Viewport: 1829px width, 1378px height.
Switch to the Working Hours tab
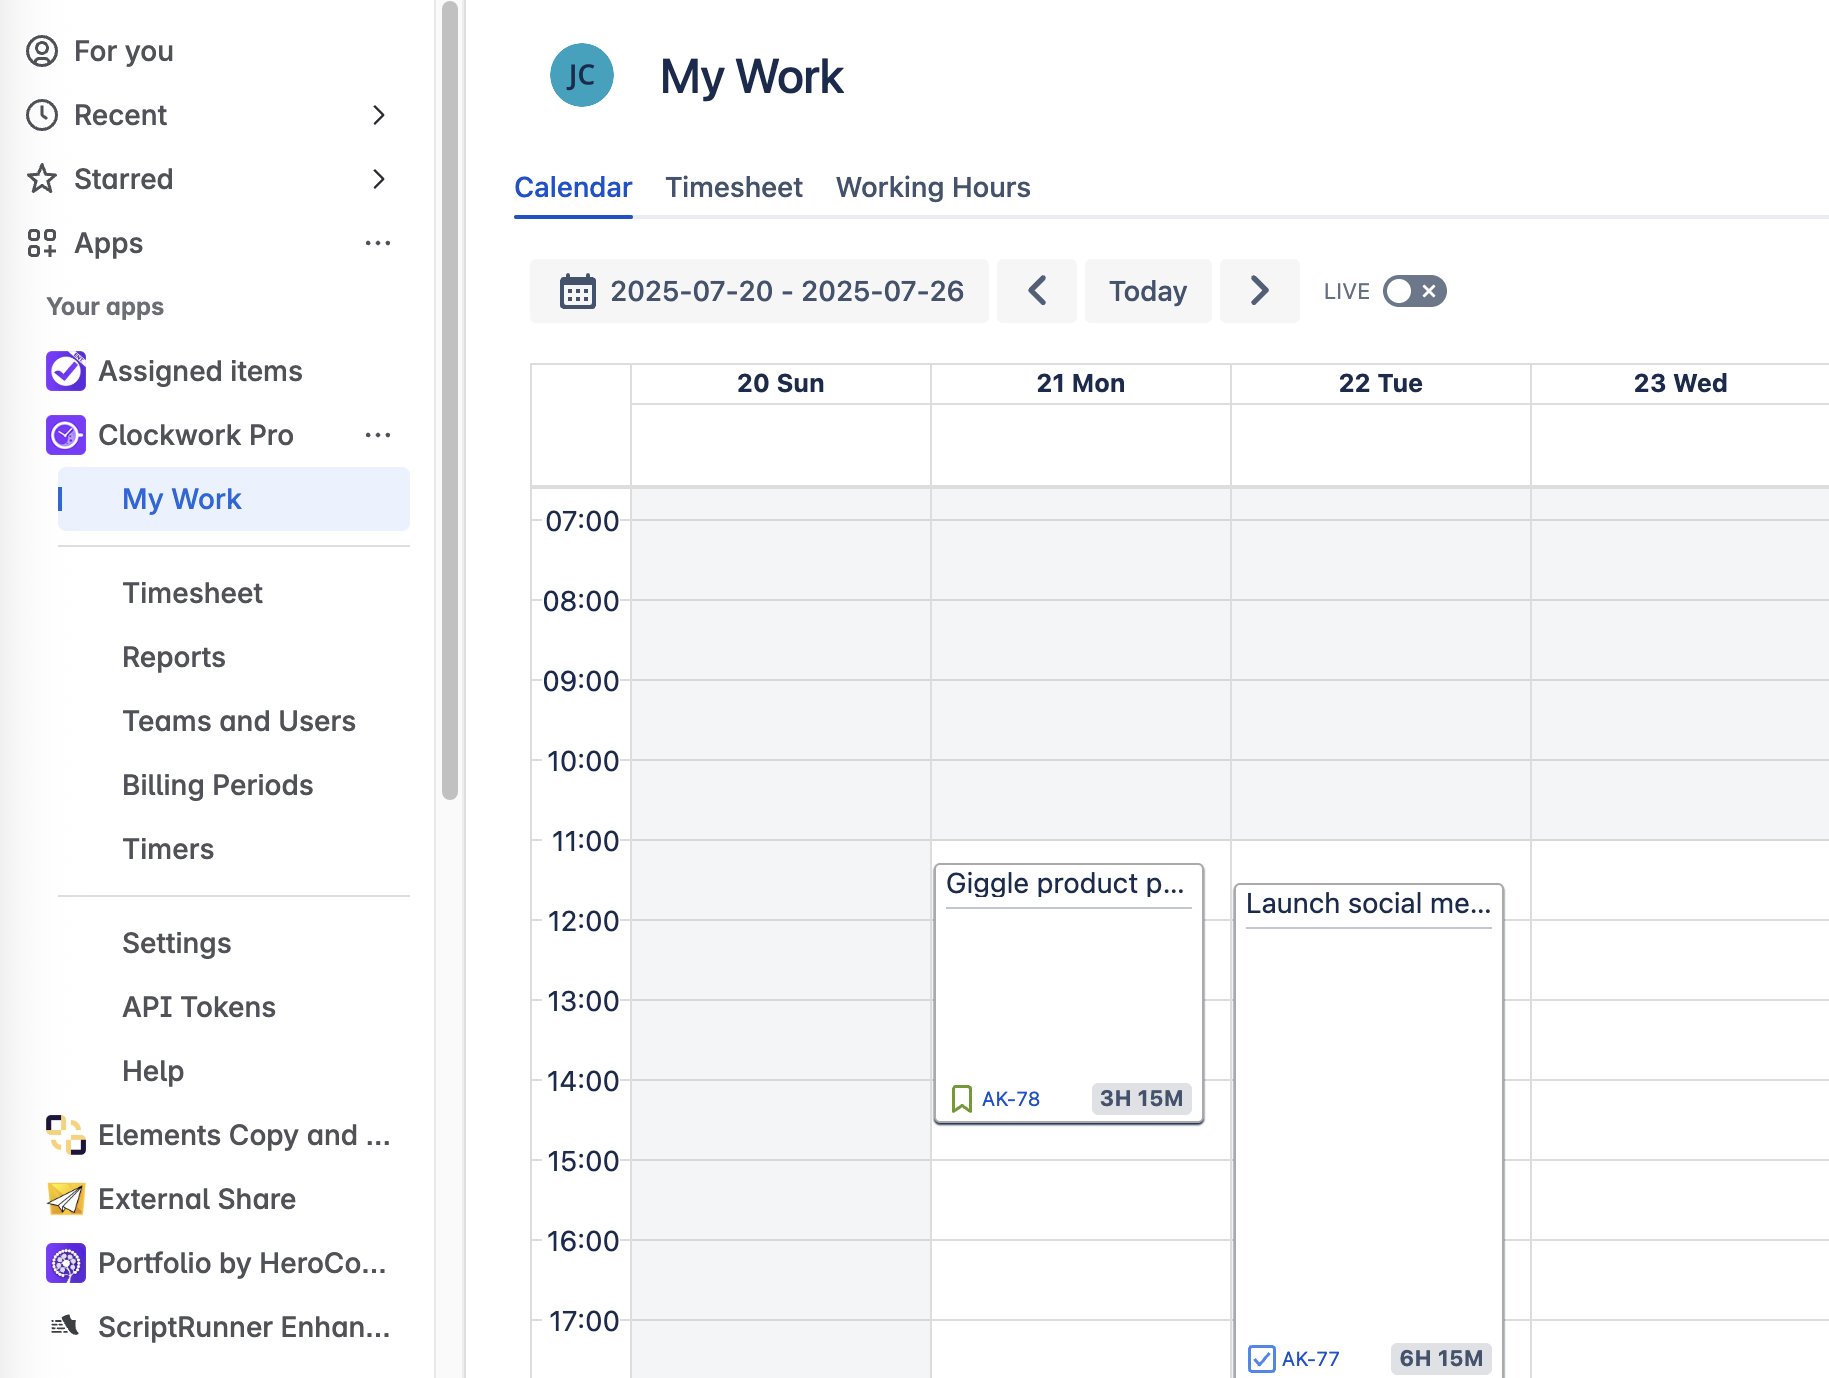(x=932, y=187)
